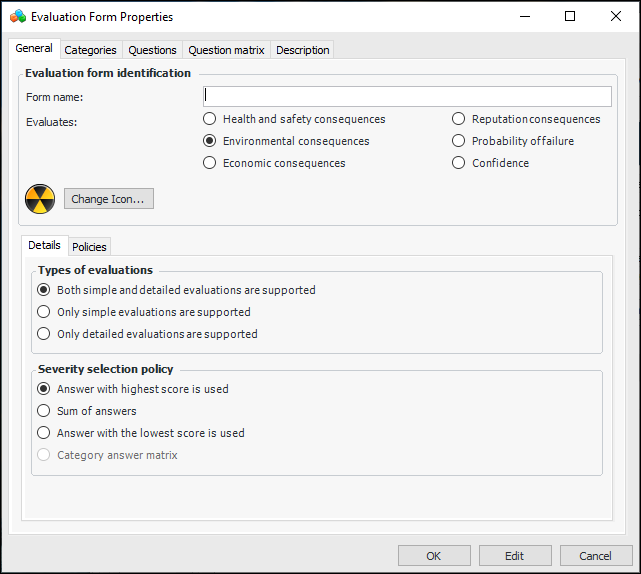Select Health and safety consequences option

click(x=210, y=119)
